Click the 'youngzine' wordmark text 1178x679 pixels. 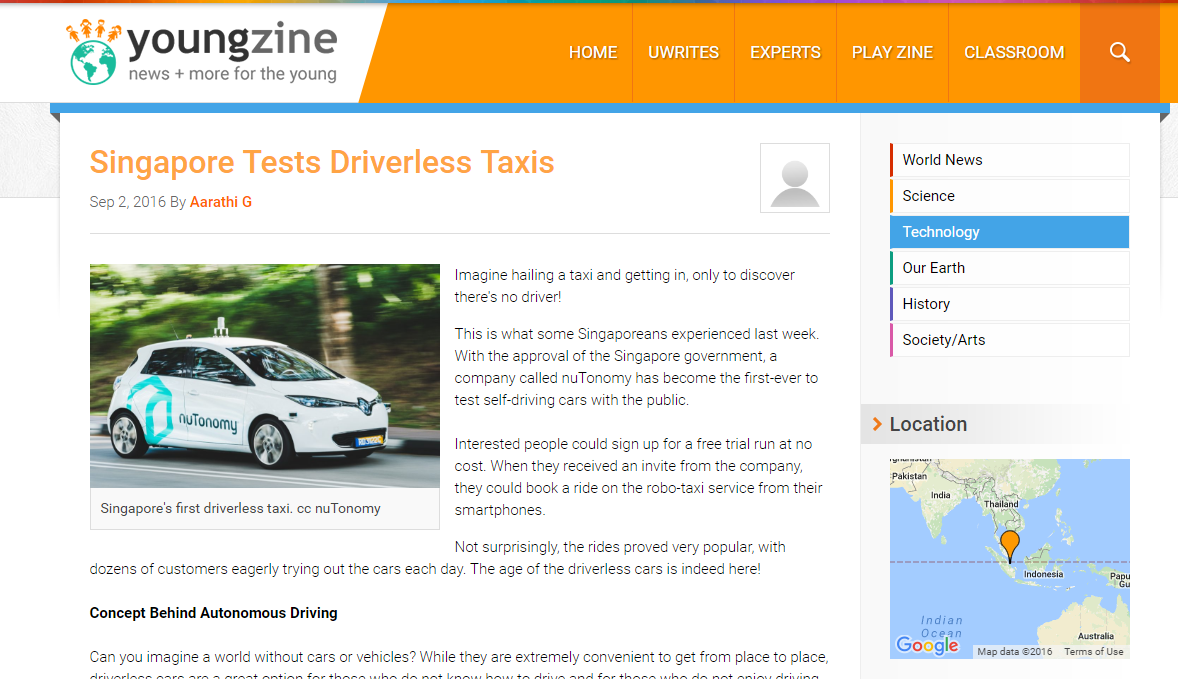231,41
